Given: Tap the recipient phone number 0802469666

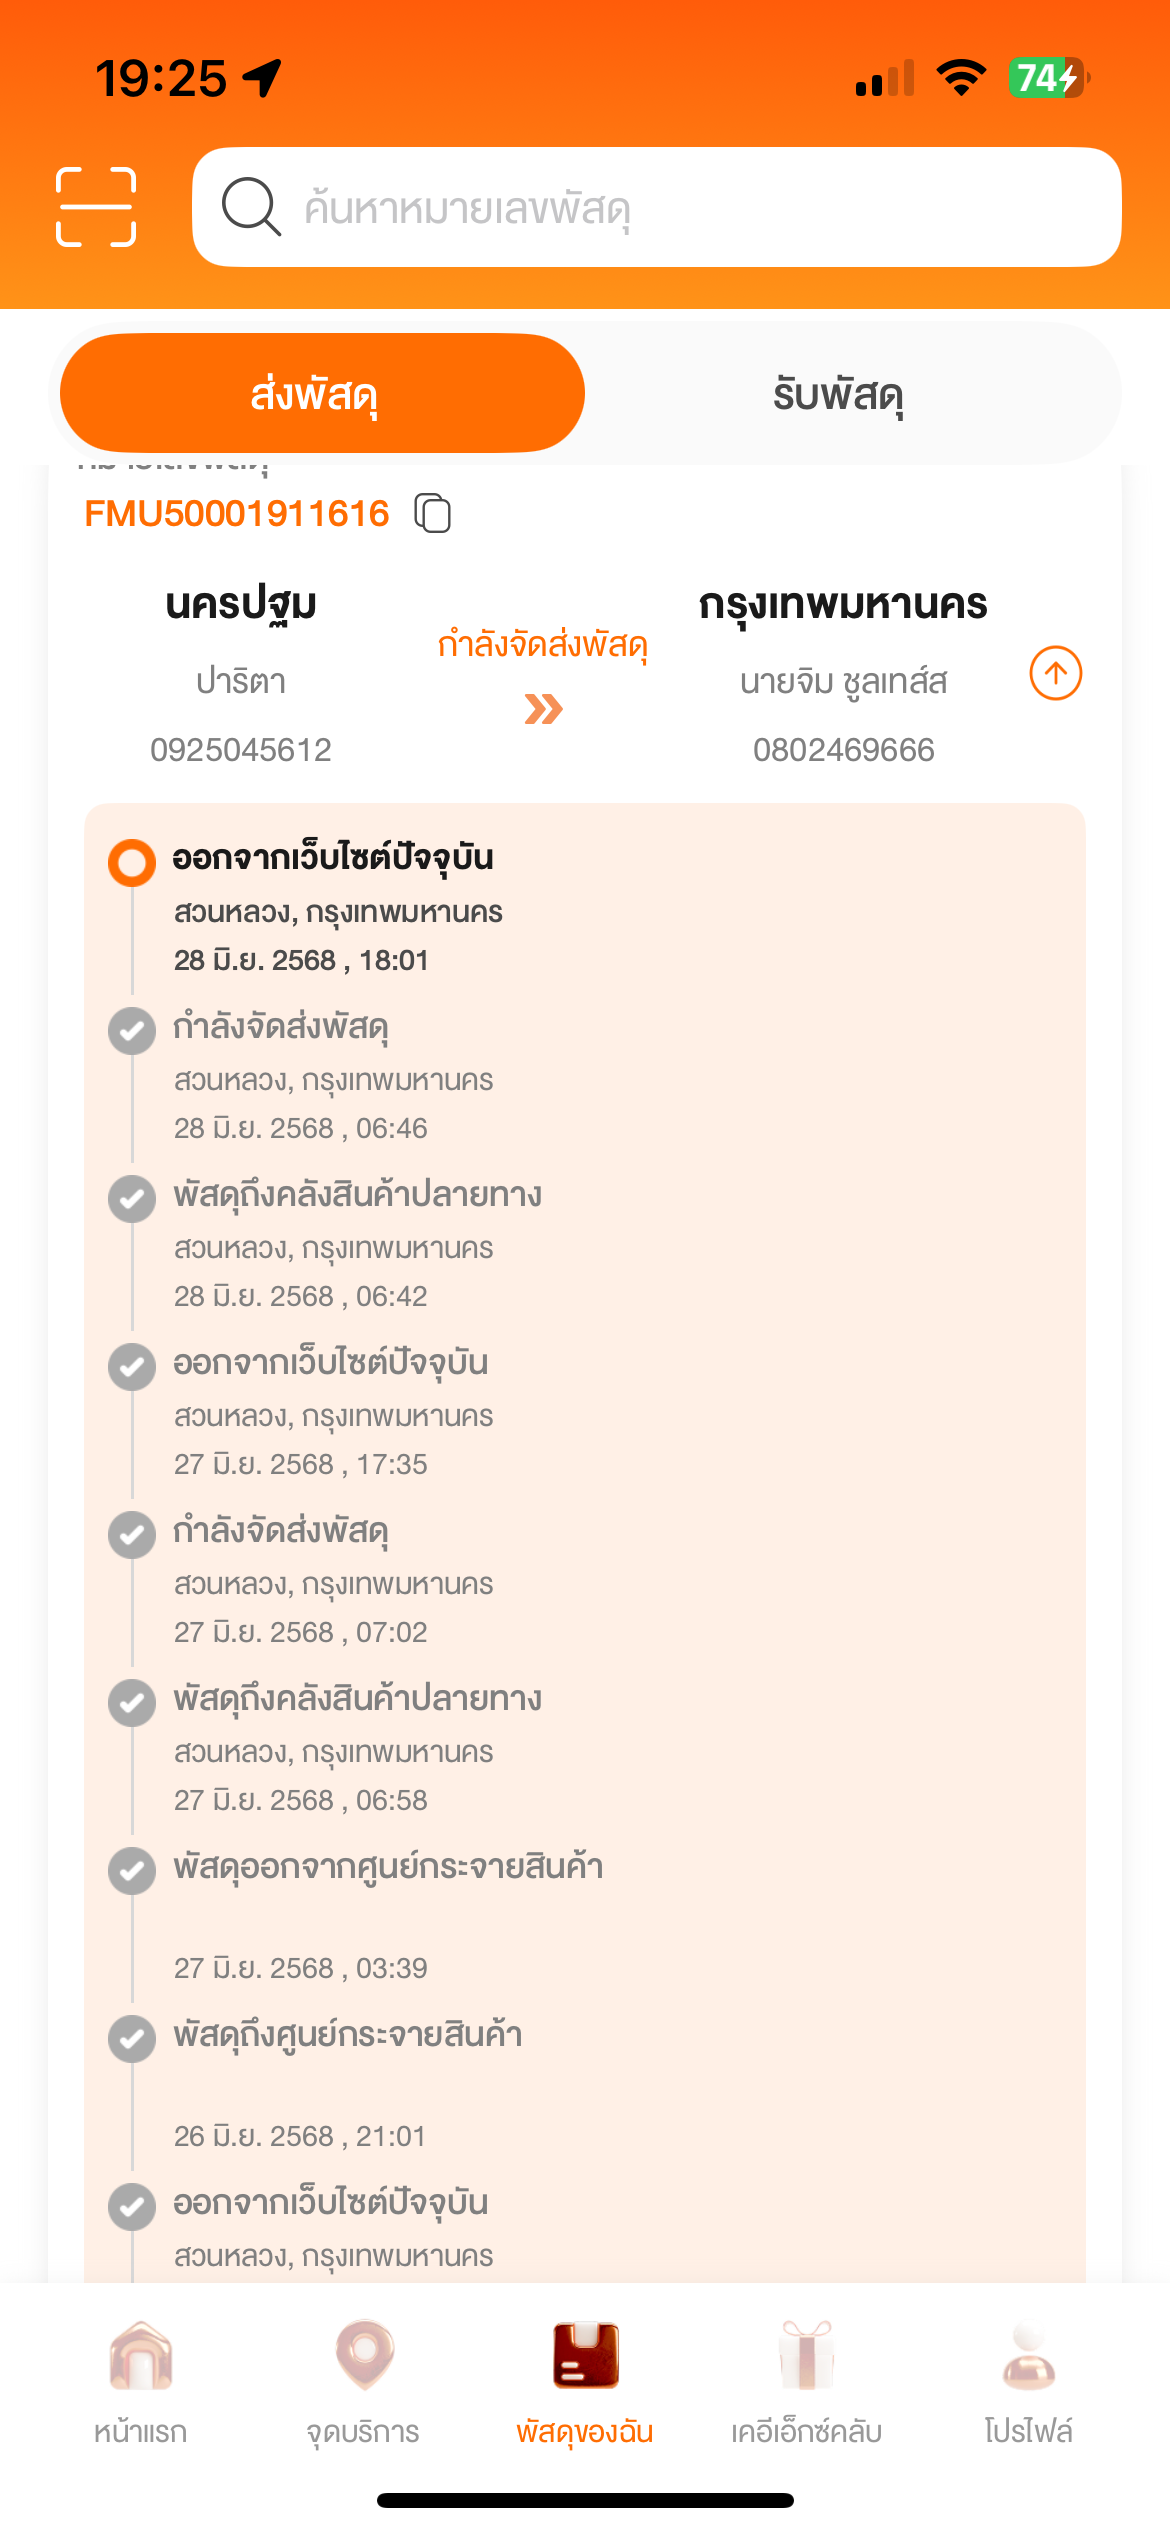Looking at the screenshot, I should pos(844,750).
